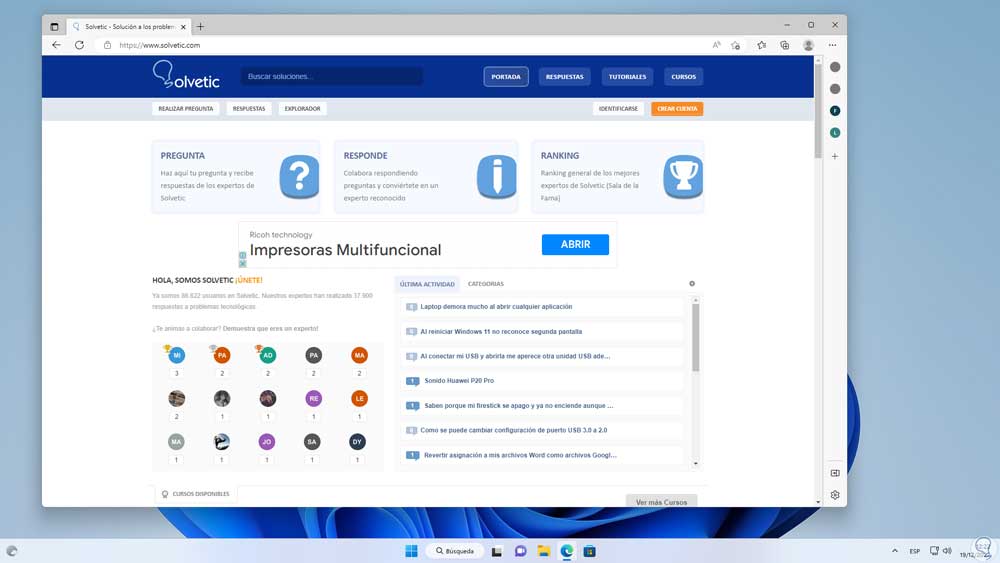Click the browser back arrow
The image size is (1000, 563).
coord(56,45)
